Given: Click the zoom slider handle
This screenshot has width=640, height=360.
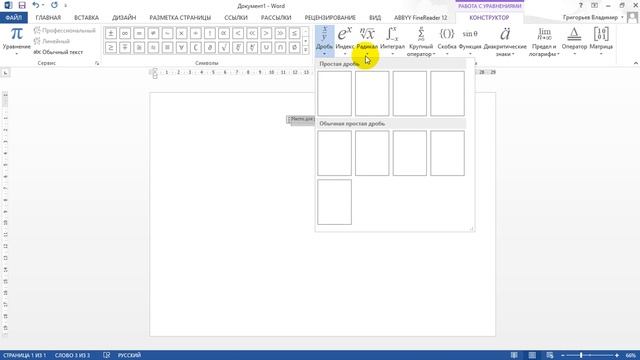Looking at the screenshot, I should pos(581,355).
